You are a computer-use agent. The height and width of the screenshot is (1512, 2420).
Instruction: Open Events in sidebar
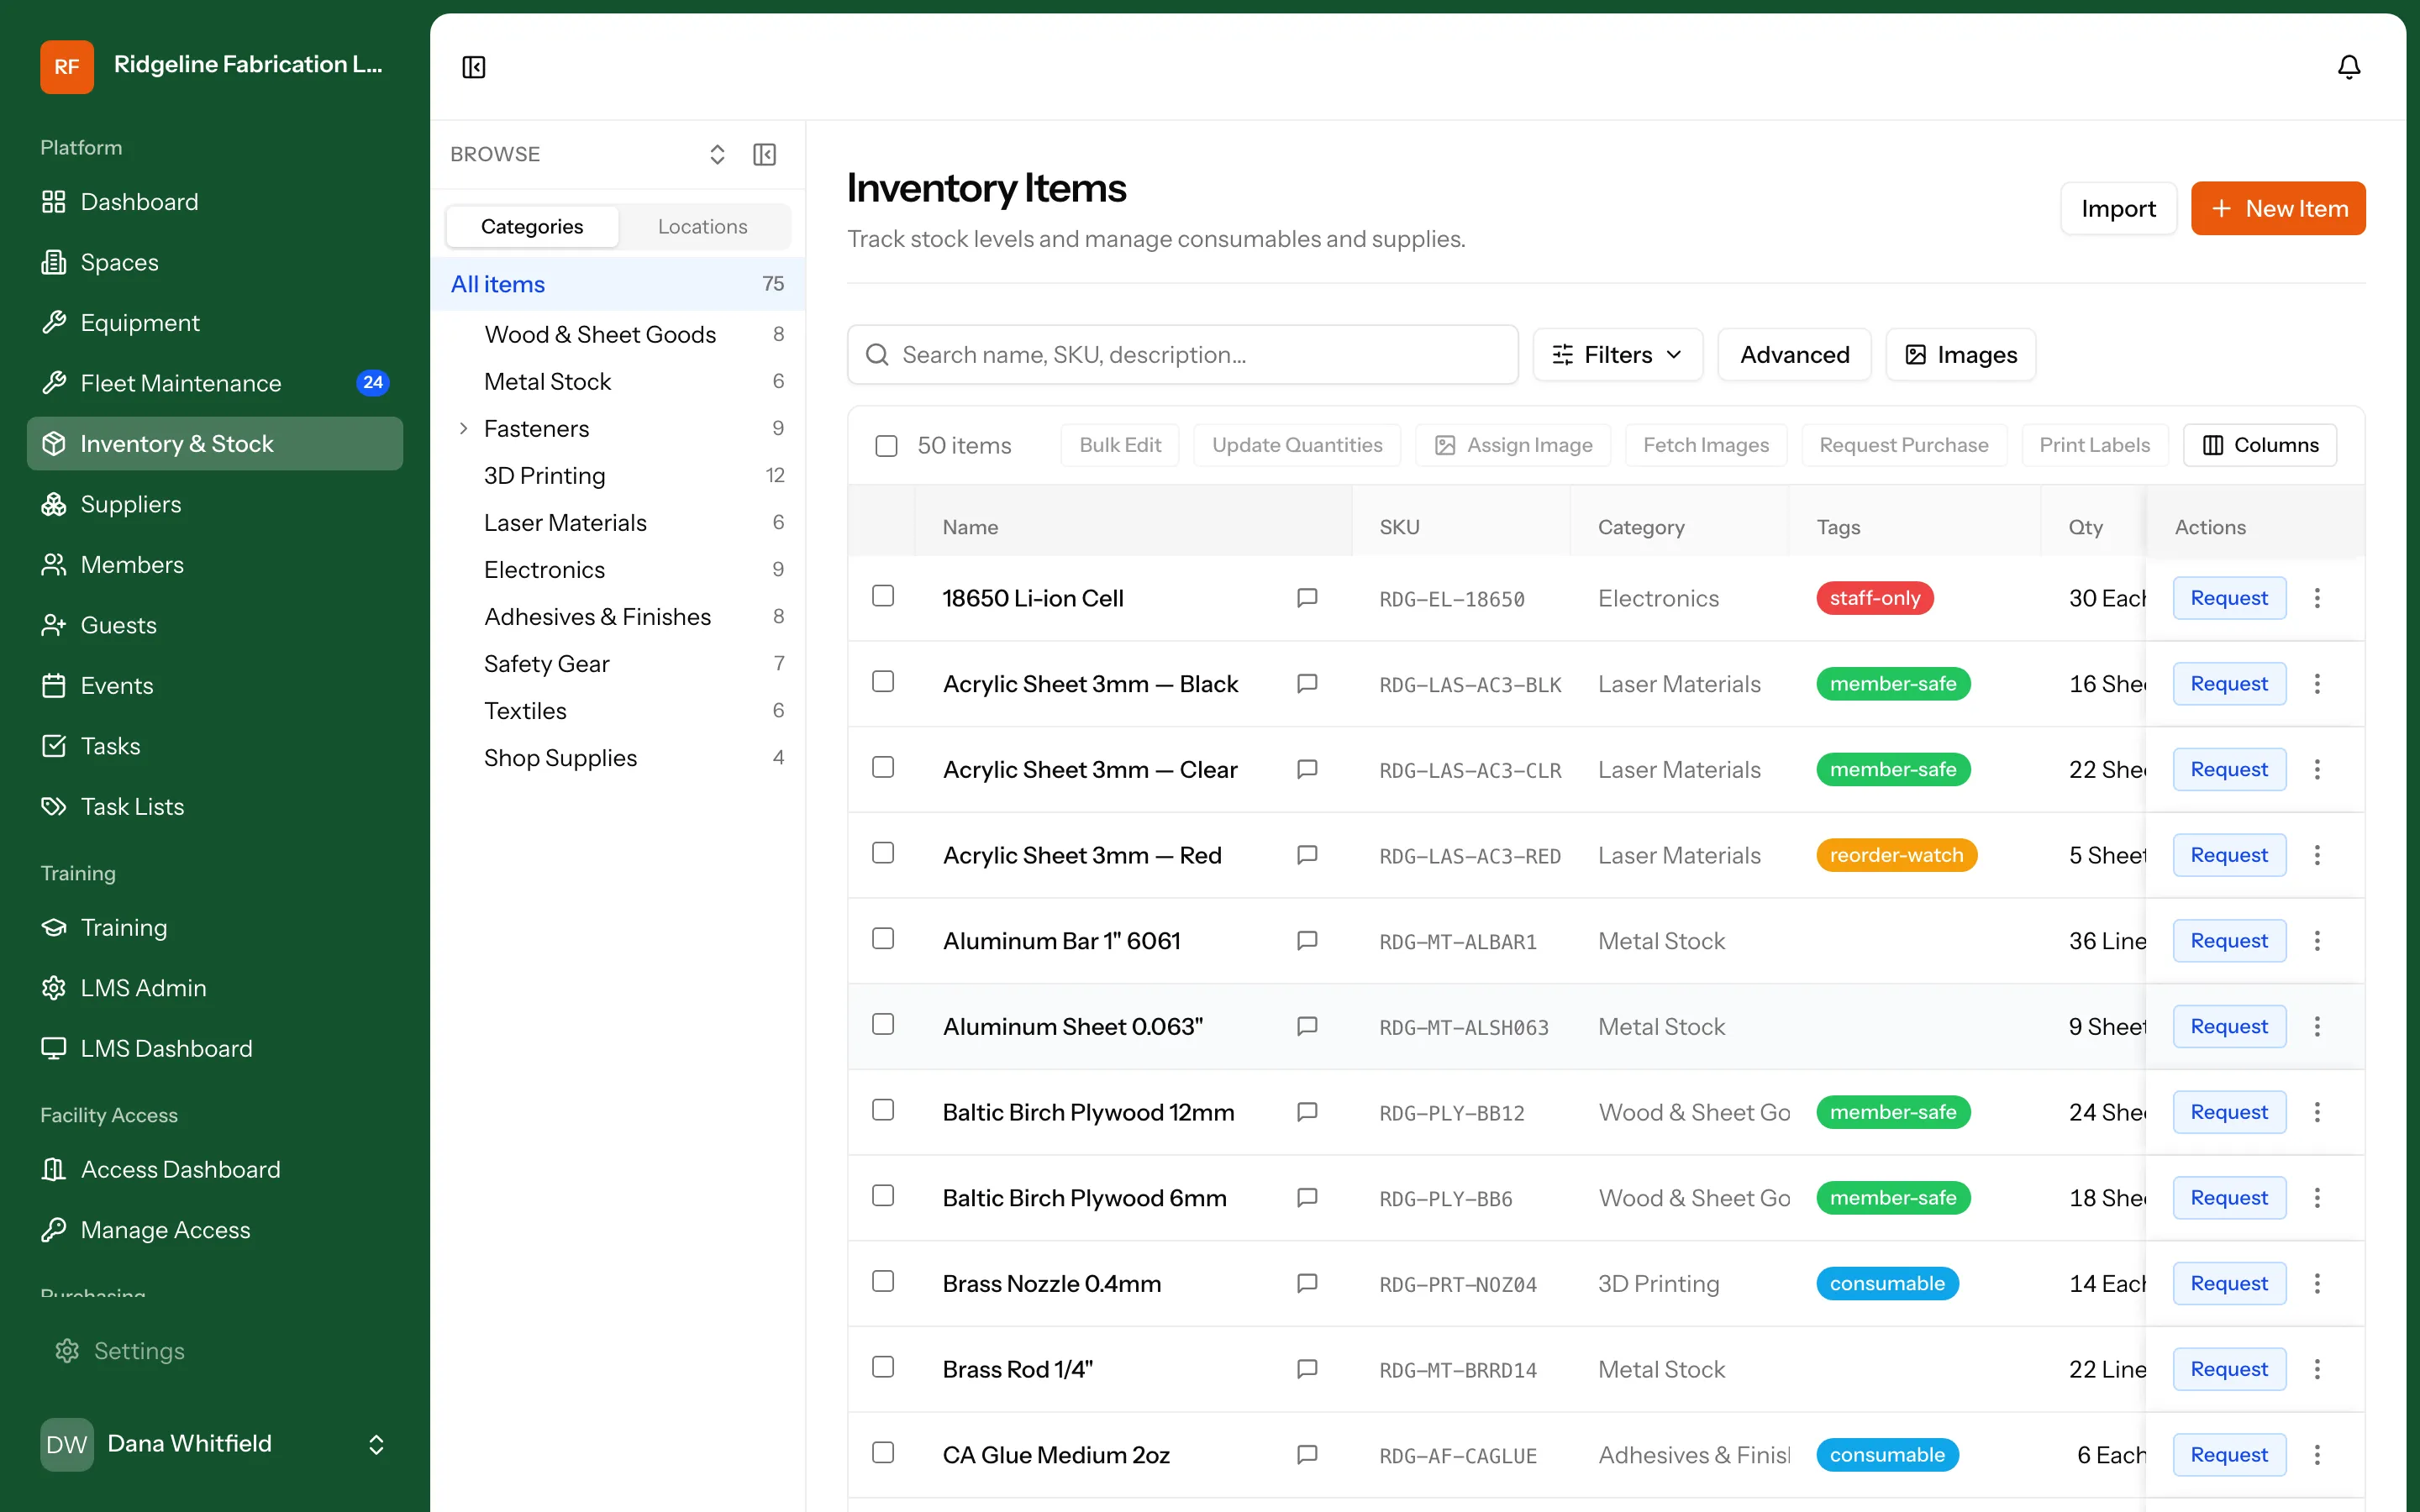click(x=215, y=686)
